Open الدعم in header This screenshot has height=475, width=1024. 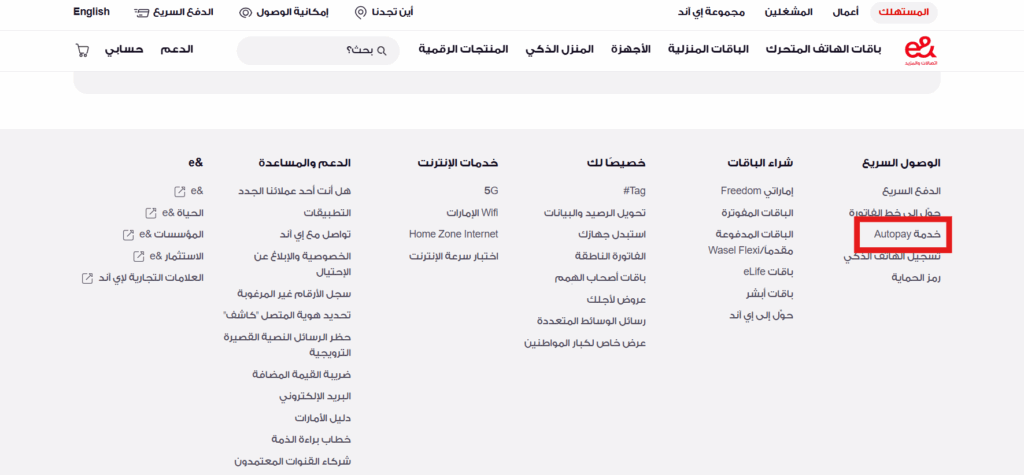click(x=177, y=50)
